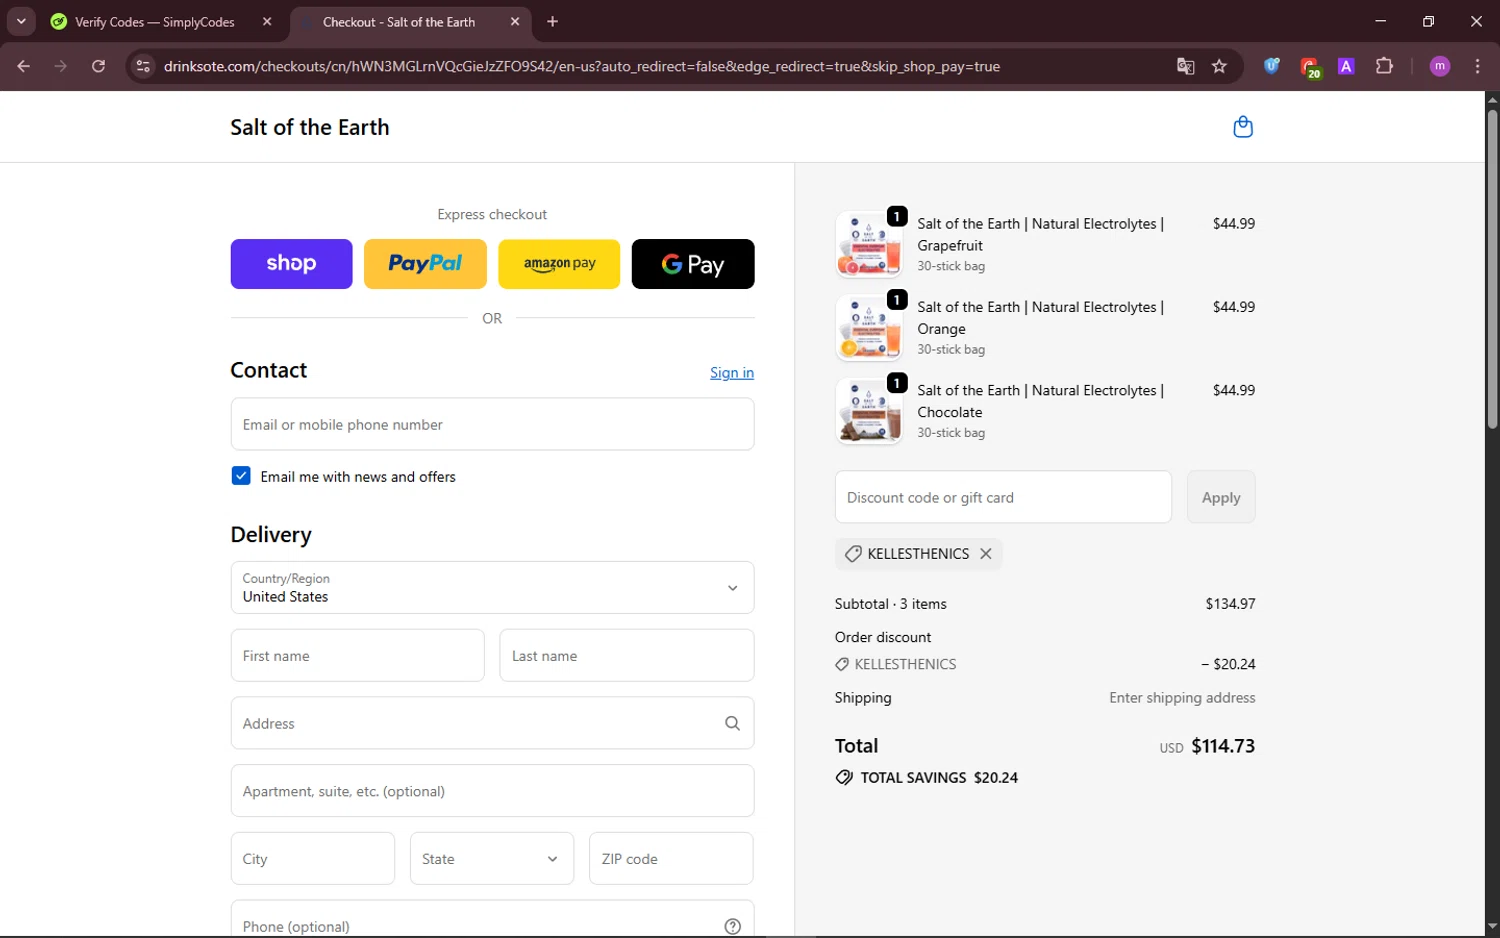The width and height of the screenshot is (1500, 938).
Task: Click the browser forward arrow
Action: click(x=61, y=66)
